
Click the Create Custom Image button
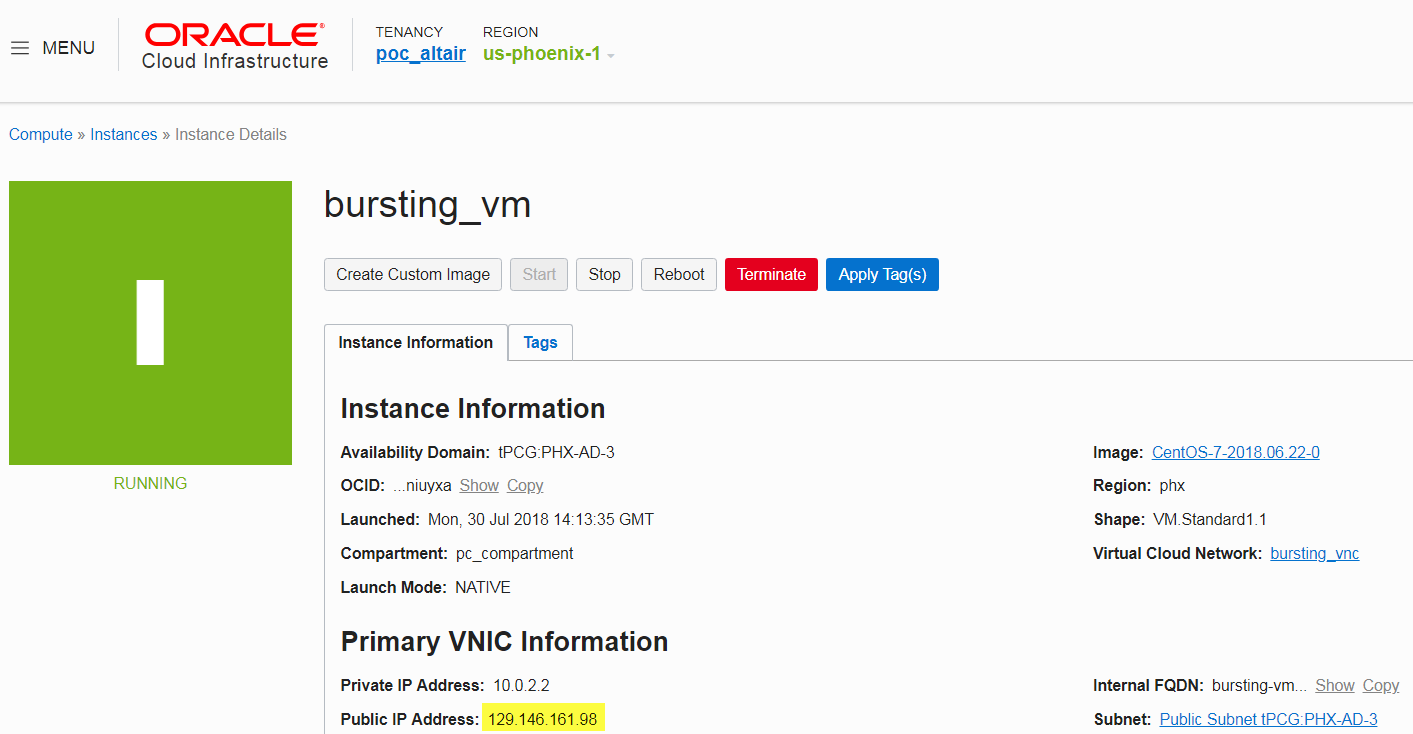coord(413,274)
